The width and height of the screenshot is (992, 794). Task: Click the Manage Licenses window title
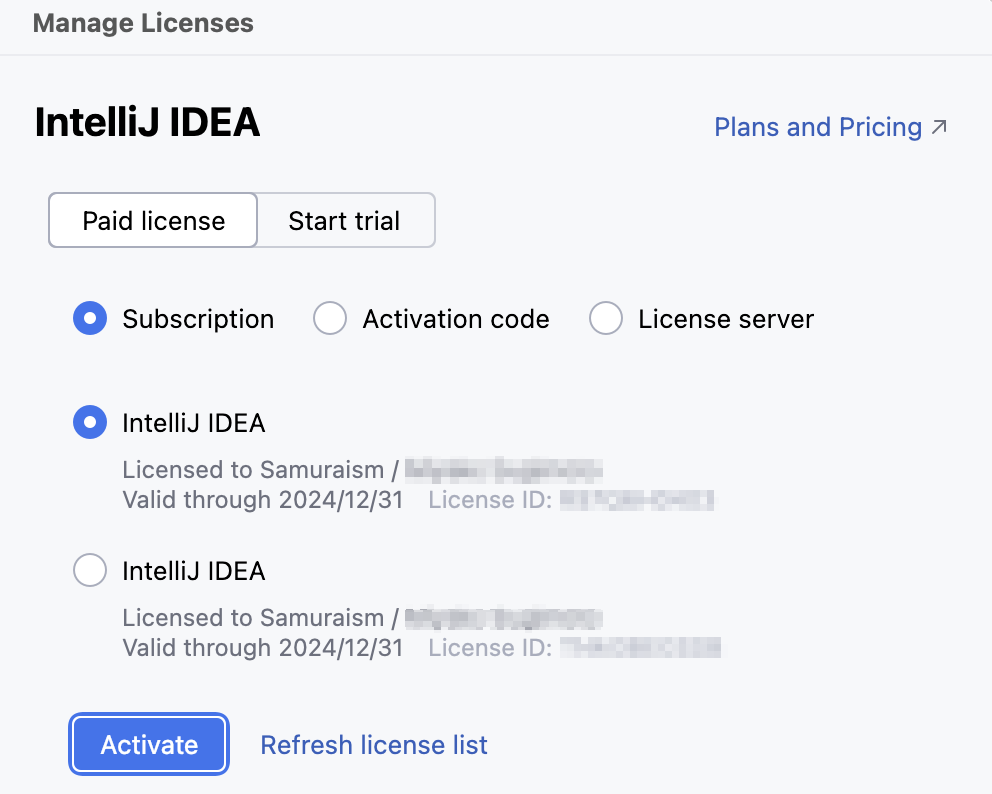click(143, 23)
